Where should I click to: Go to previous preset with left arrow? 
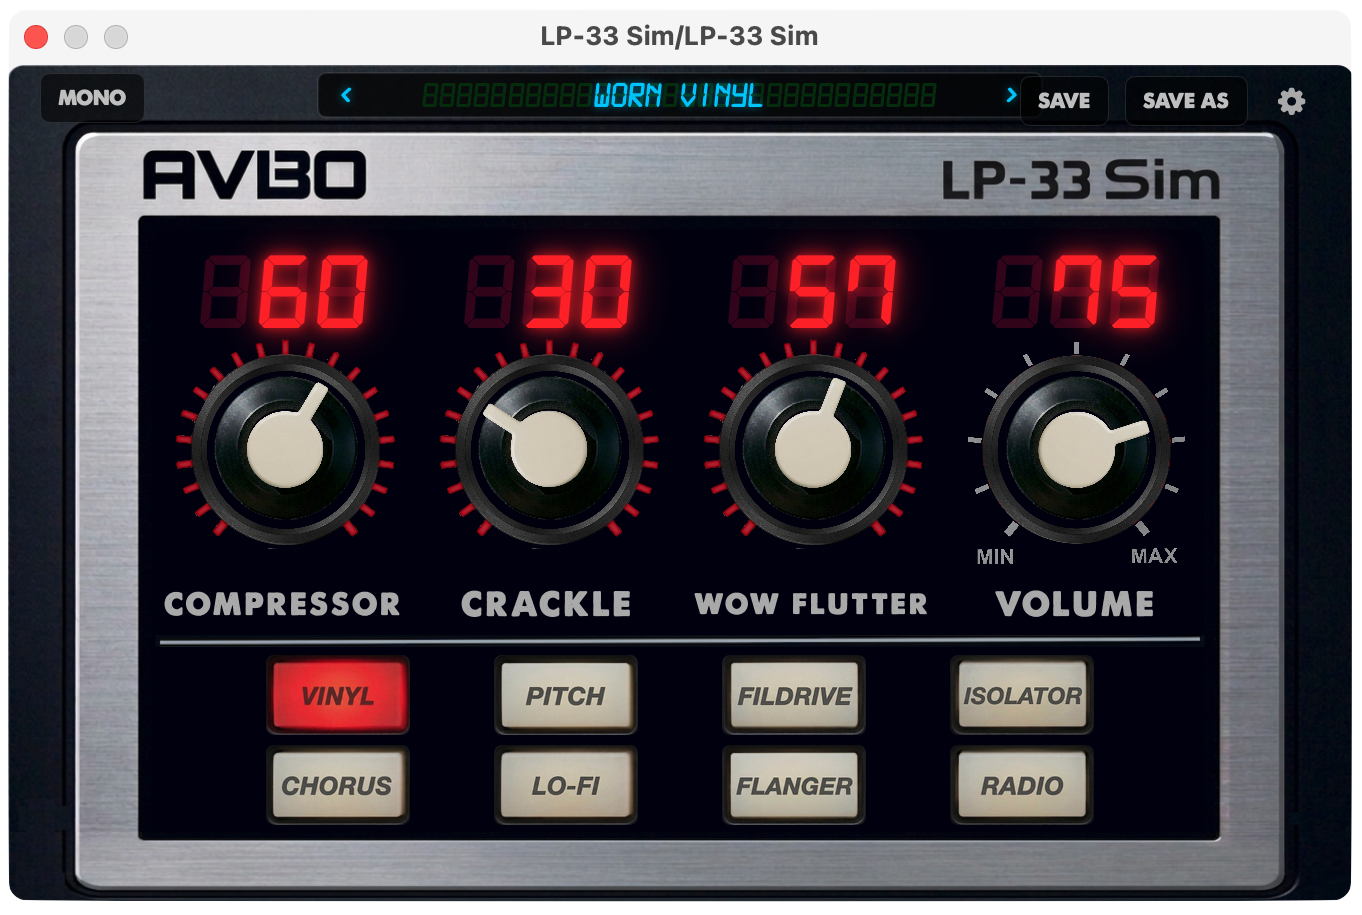tap(346, 96)
